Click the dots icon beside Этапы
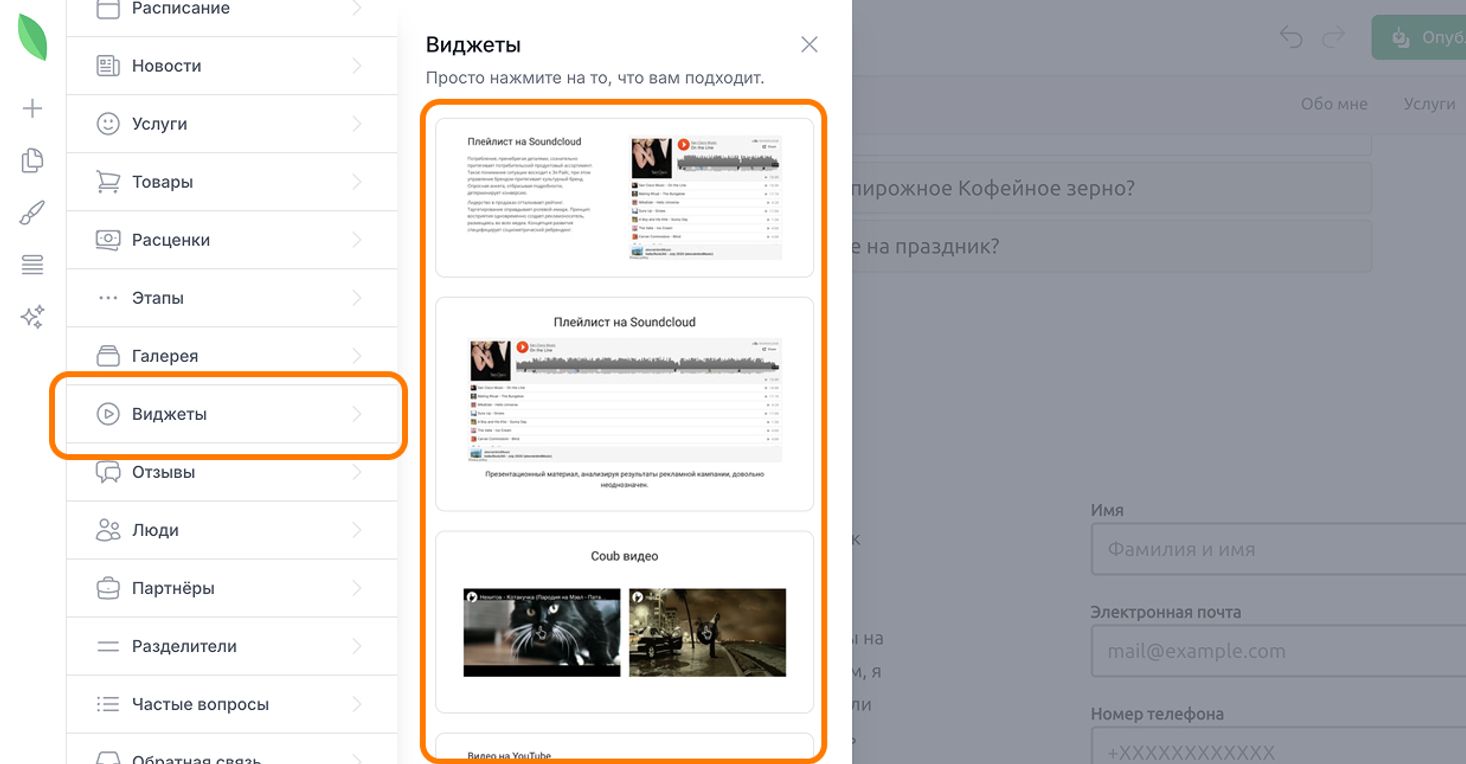The width and height of the screenshot is (1466, 764). coord(107,298)
